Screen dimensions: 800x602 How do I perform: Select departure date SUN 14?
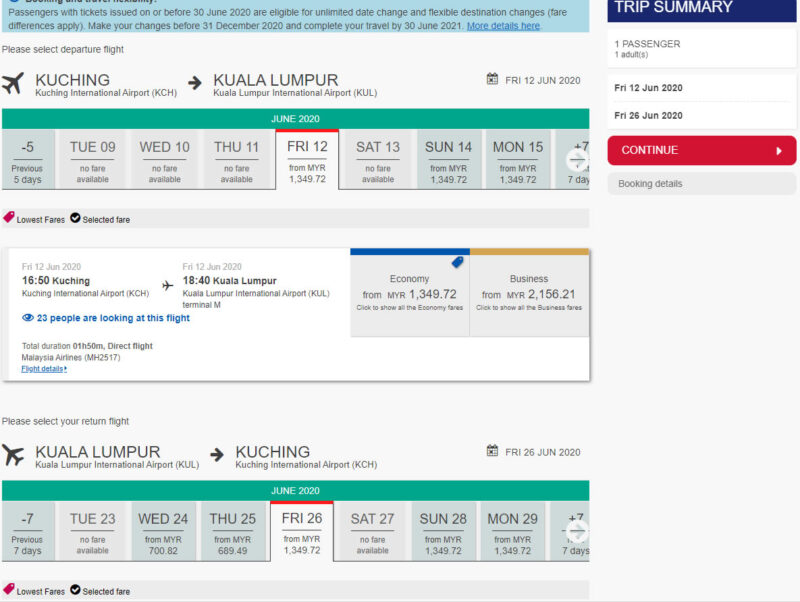click(448, 160)
